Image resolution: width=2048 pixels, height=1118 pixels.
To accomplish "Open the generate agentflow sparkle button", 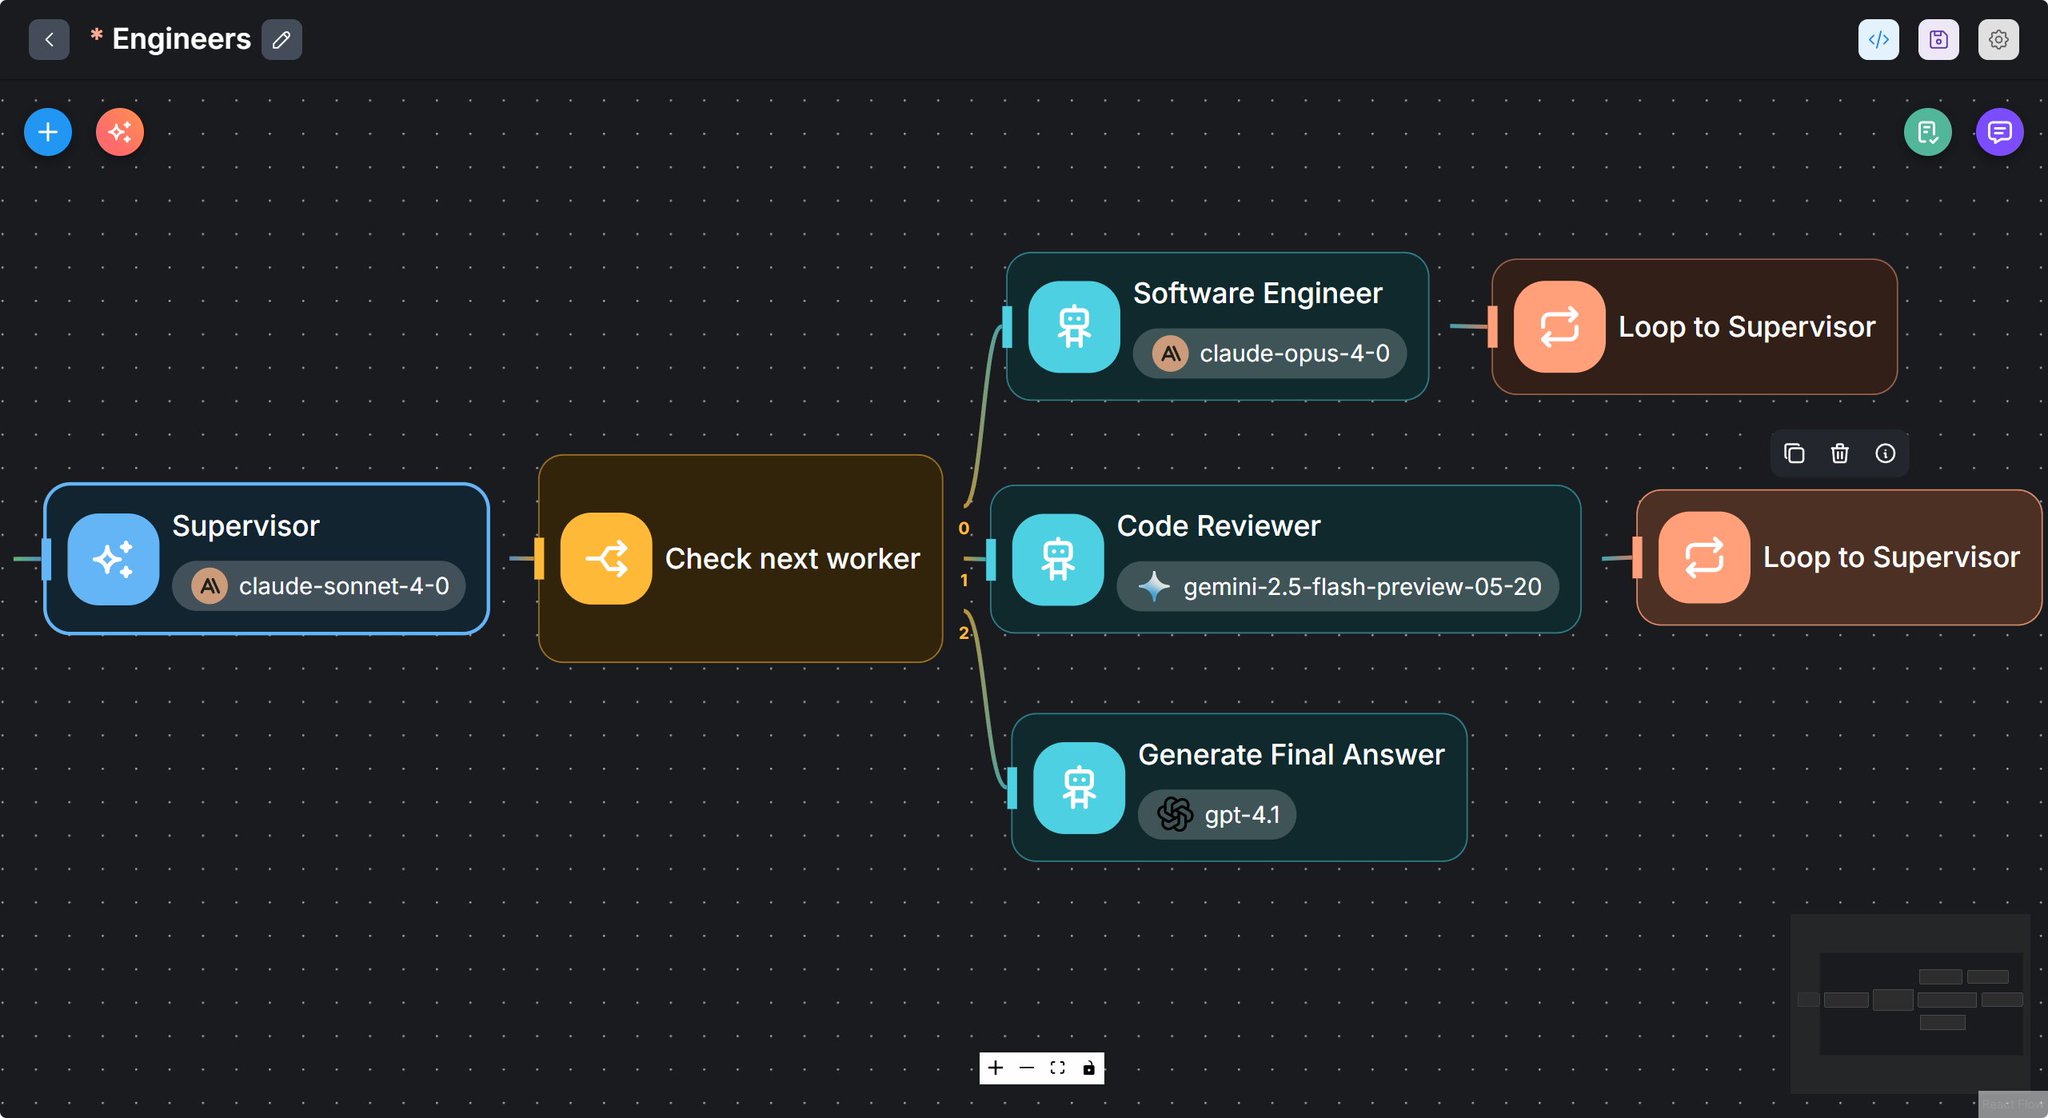I will tap(120, 132).
